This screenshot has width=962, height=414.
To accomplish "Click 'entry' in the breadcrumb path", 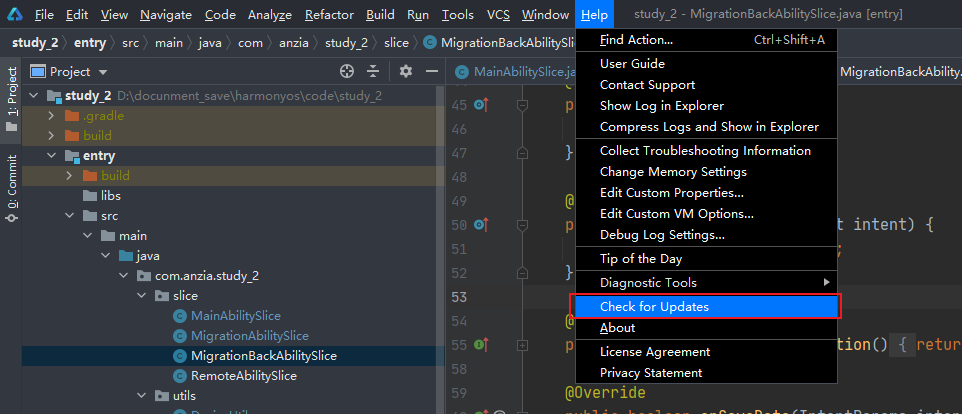I will 89,43.
